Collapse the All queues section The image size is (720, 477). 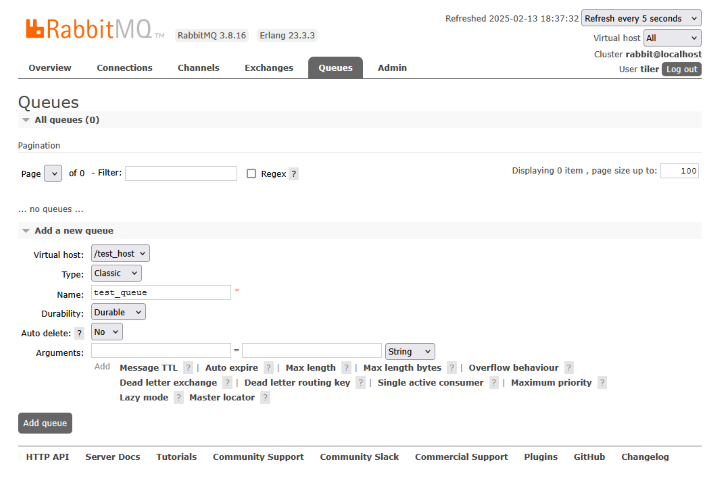[x=67, y=120]
